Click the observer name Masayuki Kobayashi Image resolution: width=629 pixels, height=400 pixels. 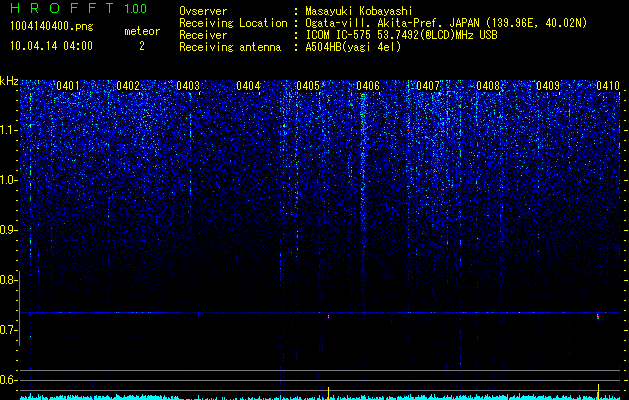click(x=359, y=11)
